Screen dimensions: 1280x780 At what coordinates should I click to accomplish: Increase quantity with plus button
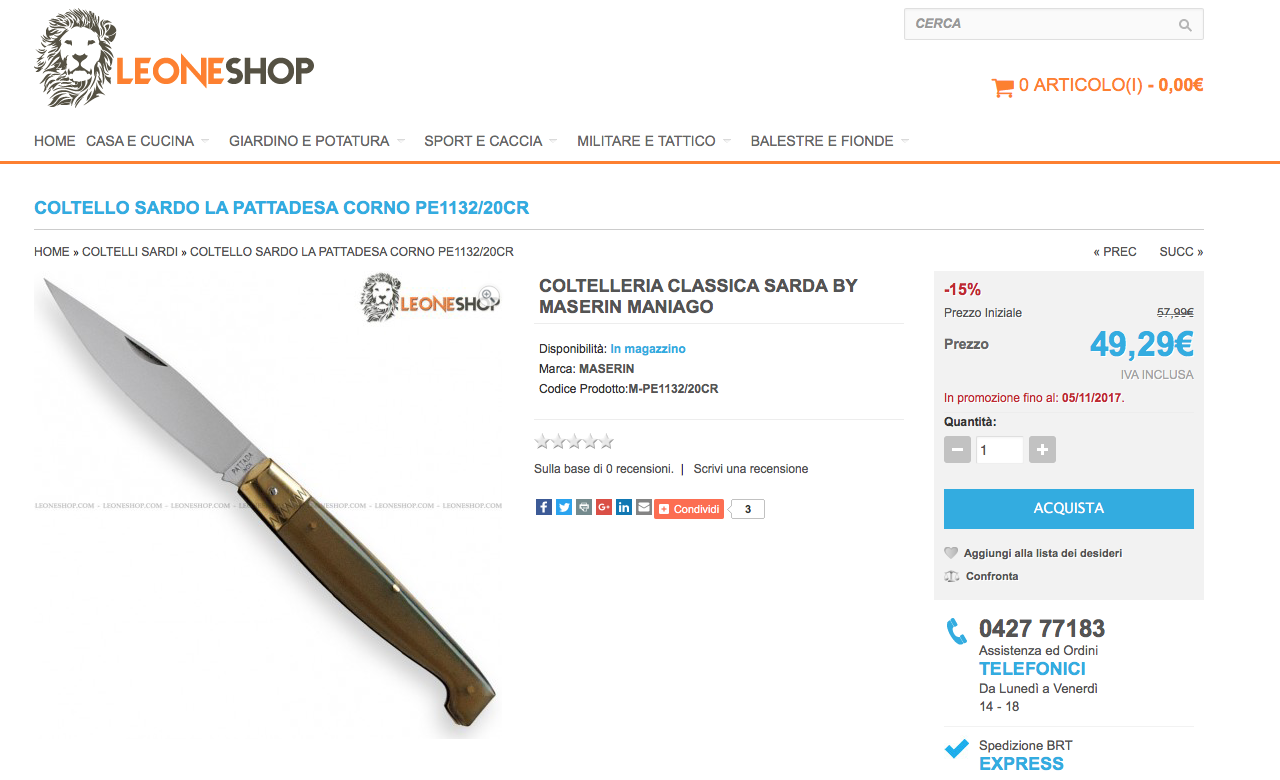pos(1042,450)
